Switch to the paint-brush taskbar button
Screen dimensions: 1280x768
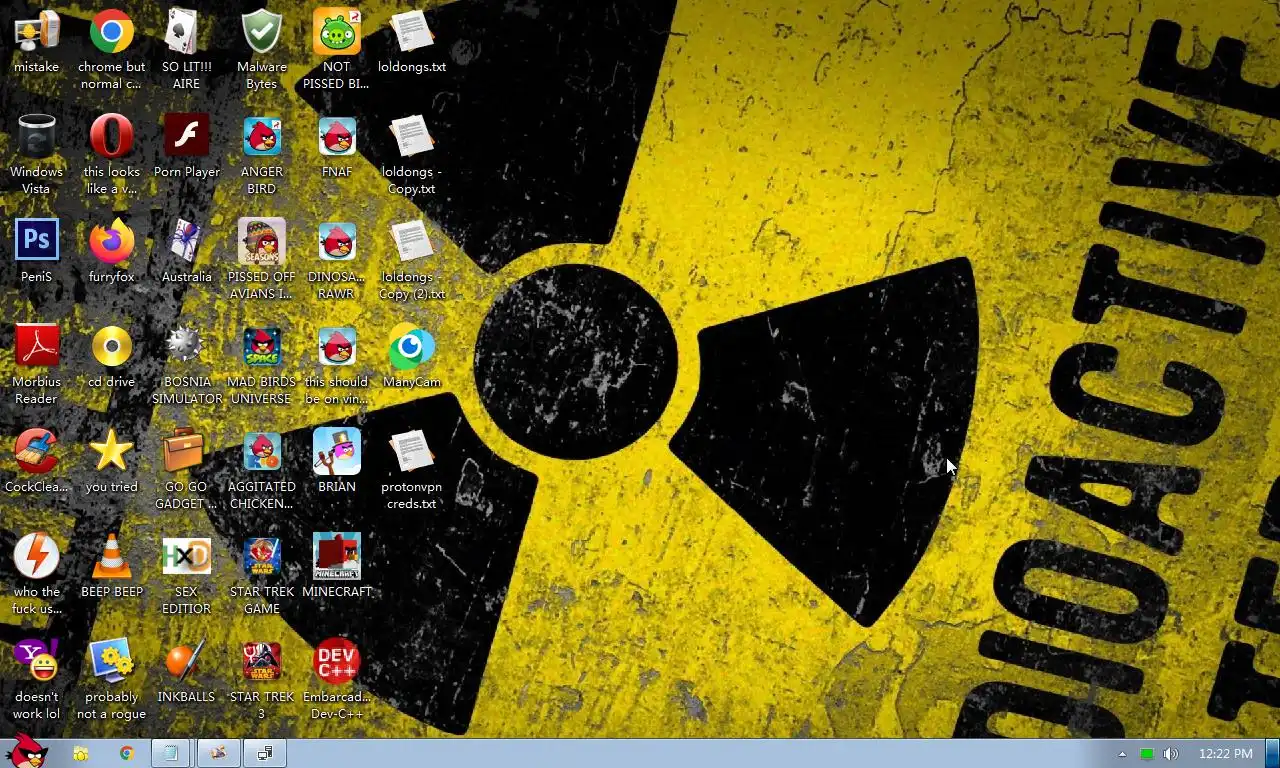click(x=218, y=753)
